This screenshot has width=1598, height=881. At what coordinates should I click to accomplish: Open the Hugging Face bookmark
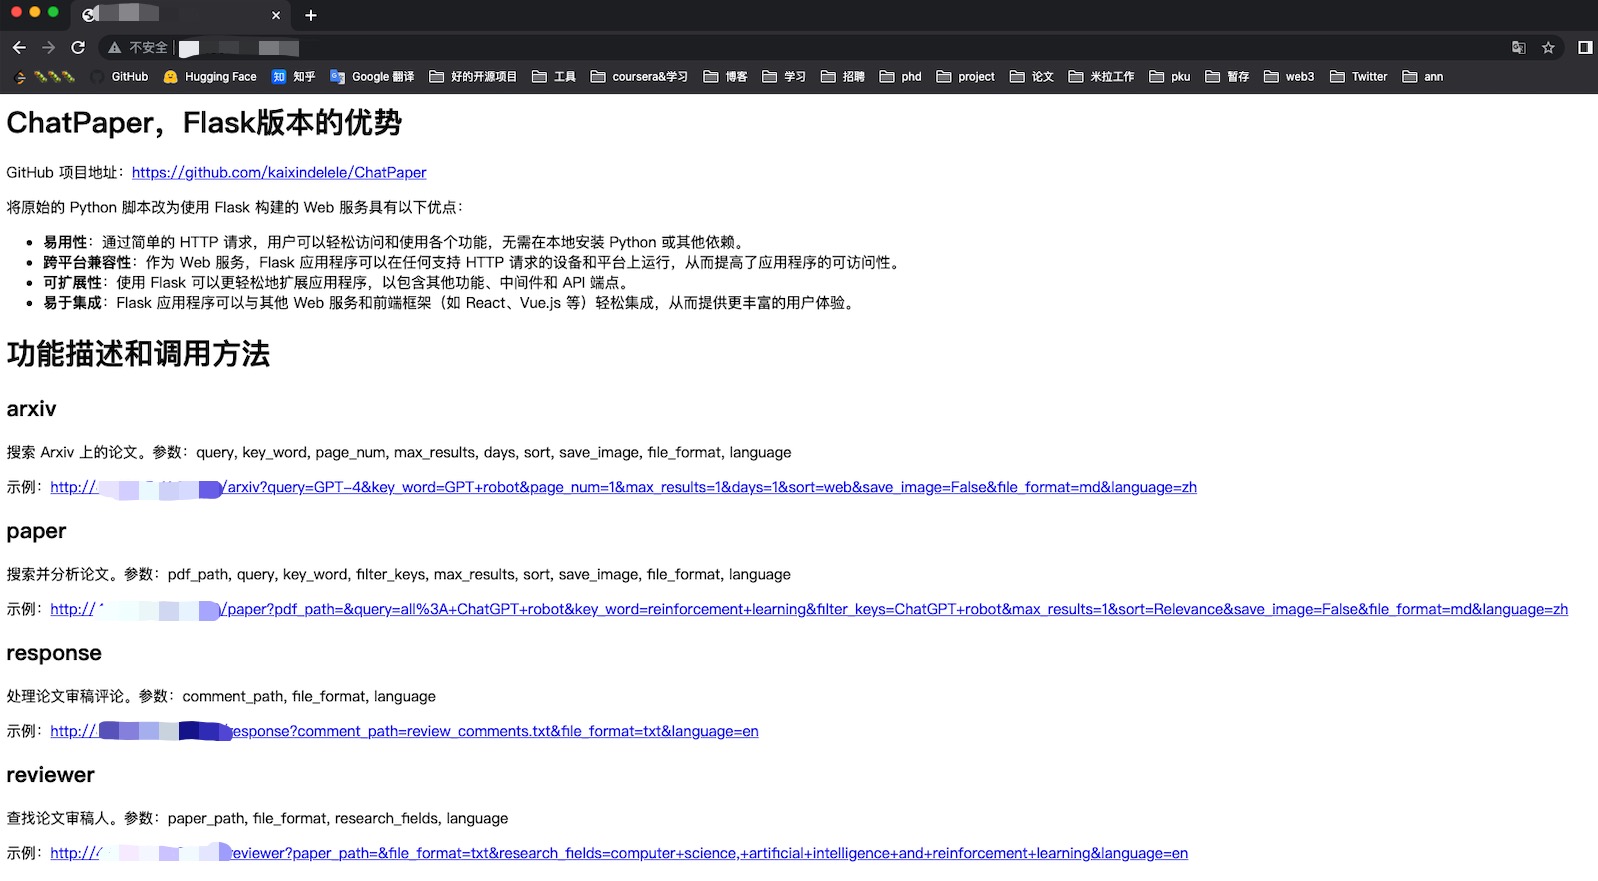[x=210, y=76]
